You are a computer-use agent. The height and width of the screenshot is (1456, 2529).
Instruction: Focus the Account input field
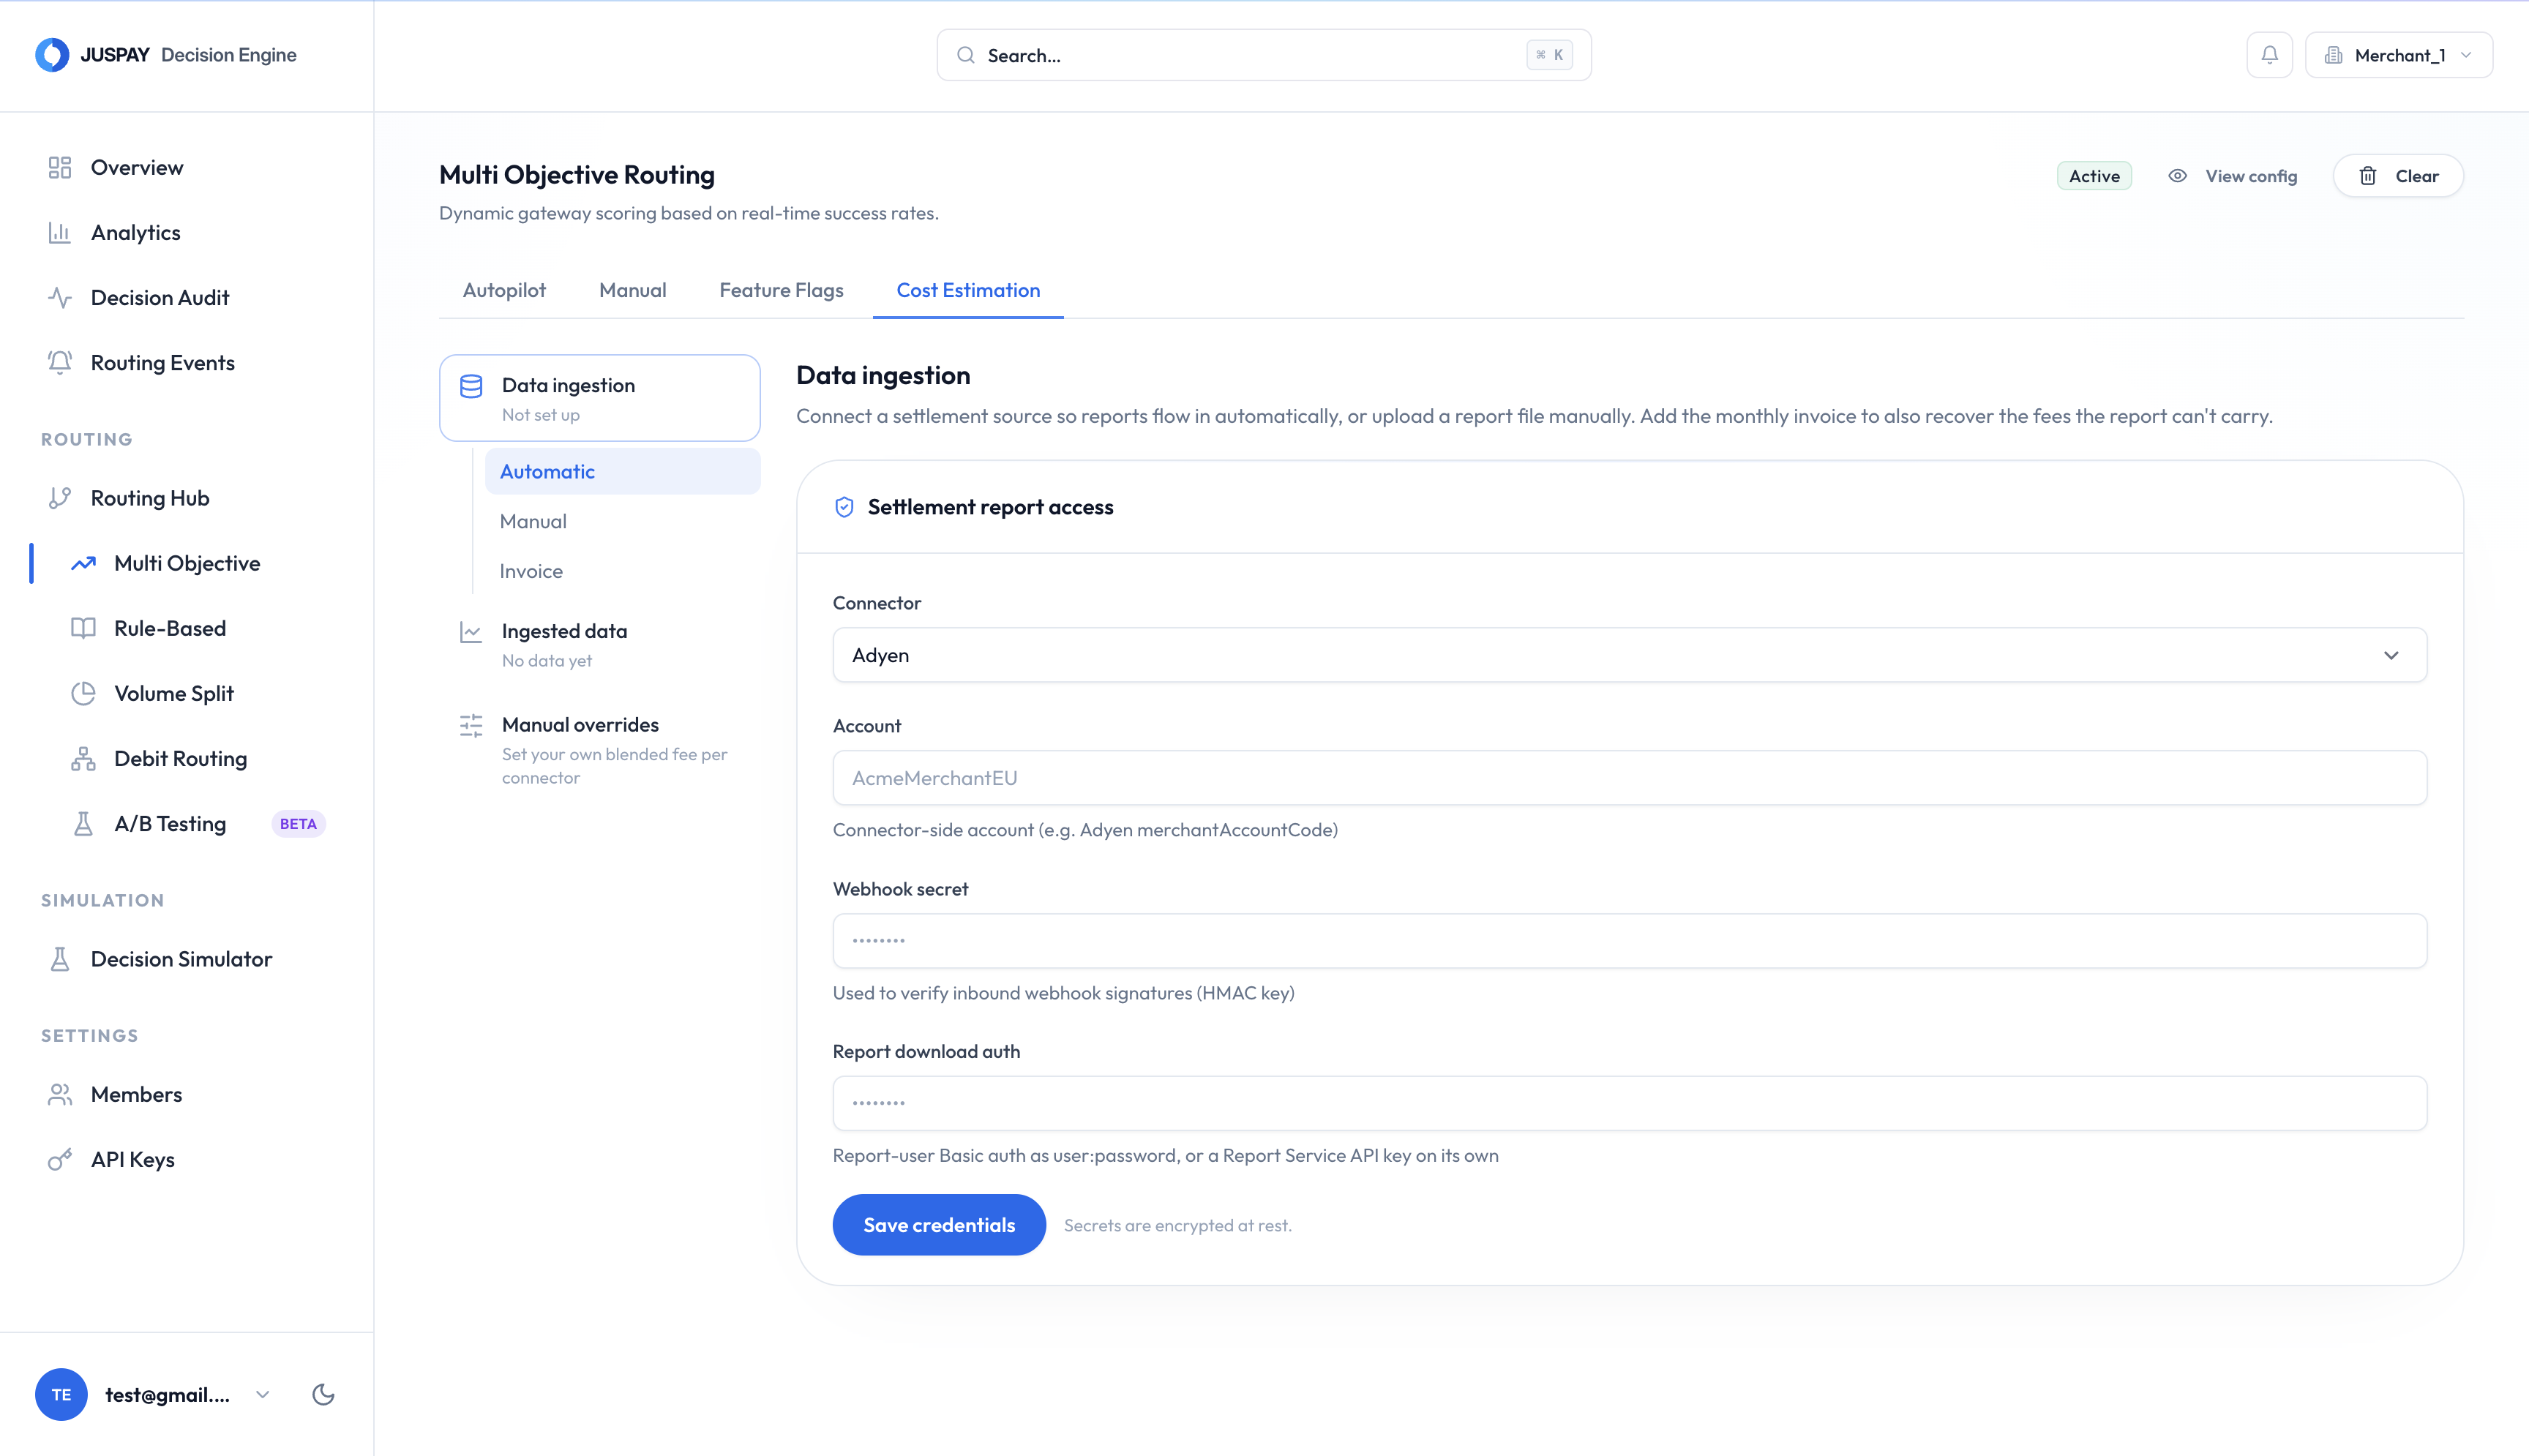[1629, 778]
